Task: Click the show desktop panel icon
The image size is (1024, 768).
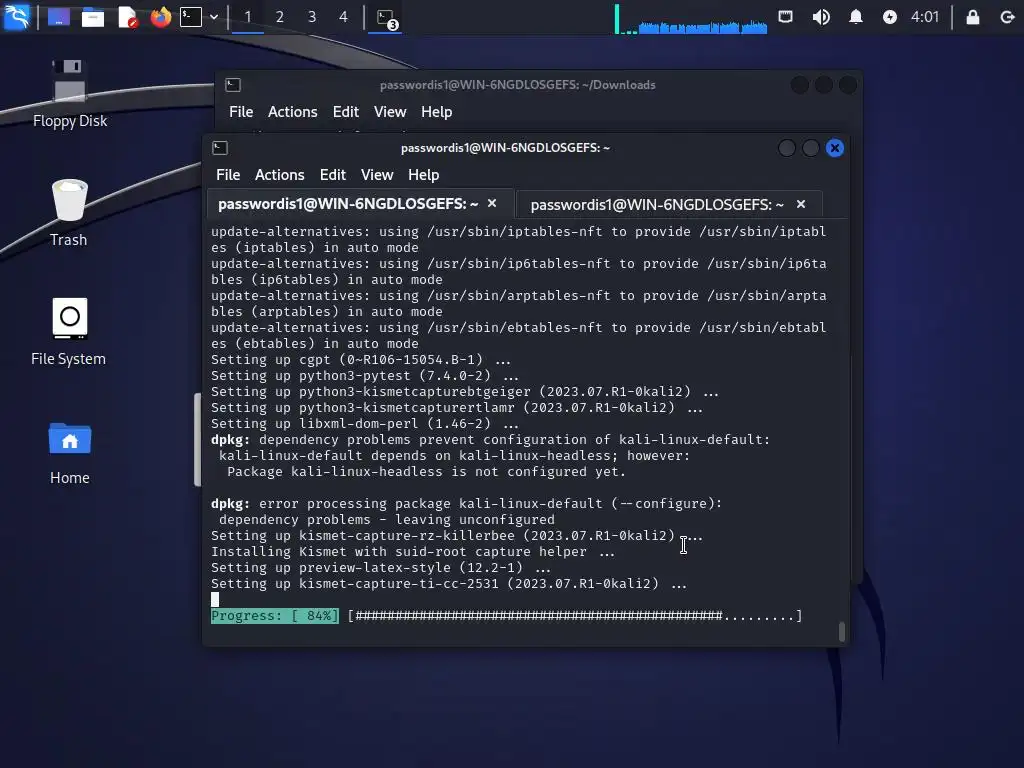Action: 59,17
